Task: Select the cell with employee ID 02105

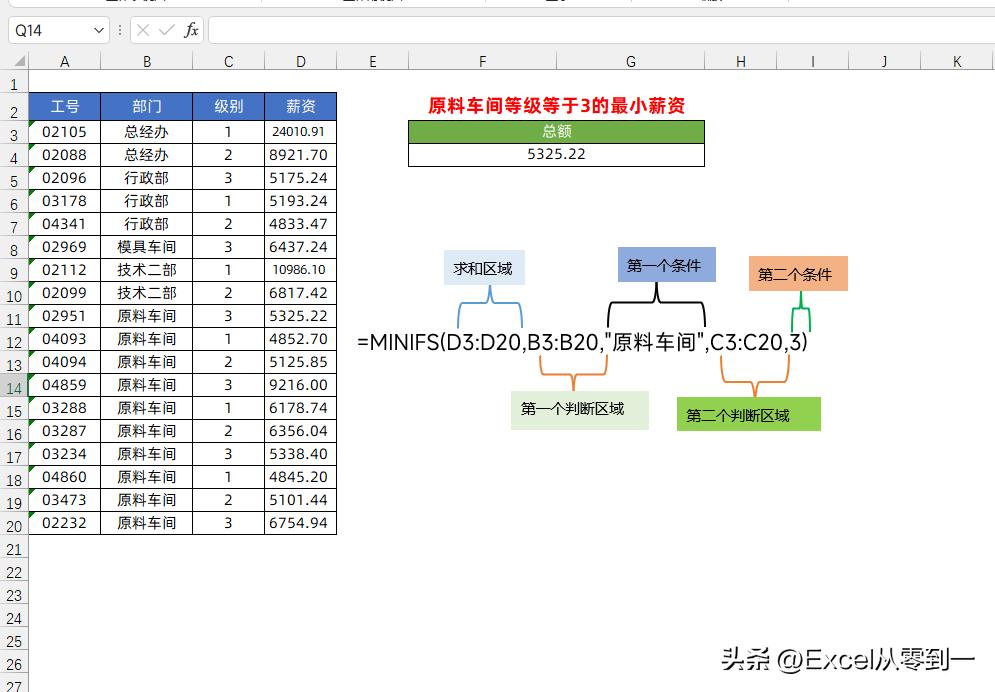Action: pyautogui.click(x=64, y=131)
